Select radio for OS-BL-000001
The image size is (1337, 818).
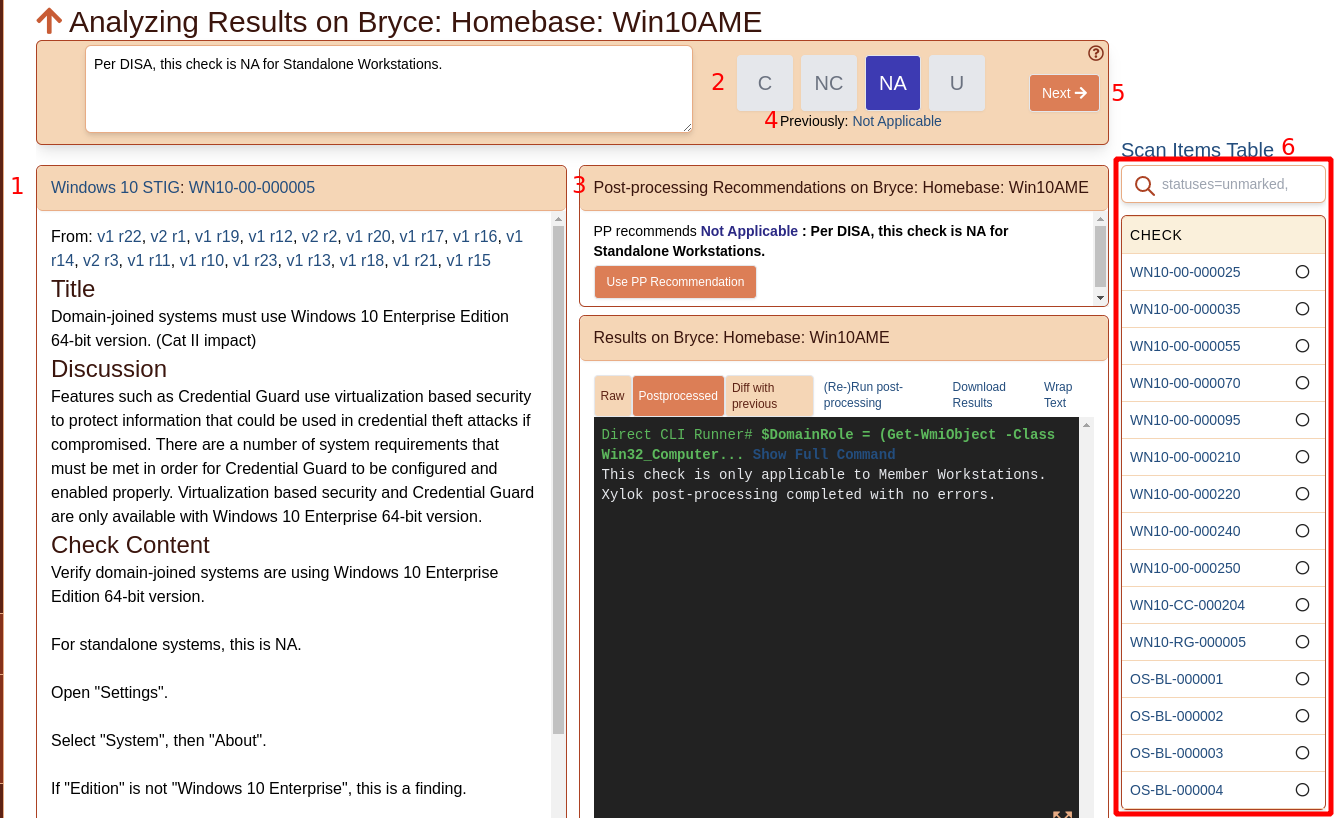pos(1302,678)
